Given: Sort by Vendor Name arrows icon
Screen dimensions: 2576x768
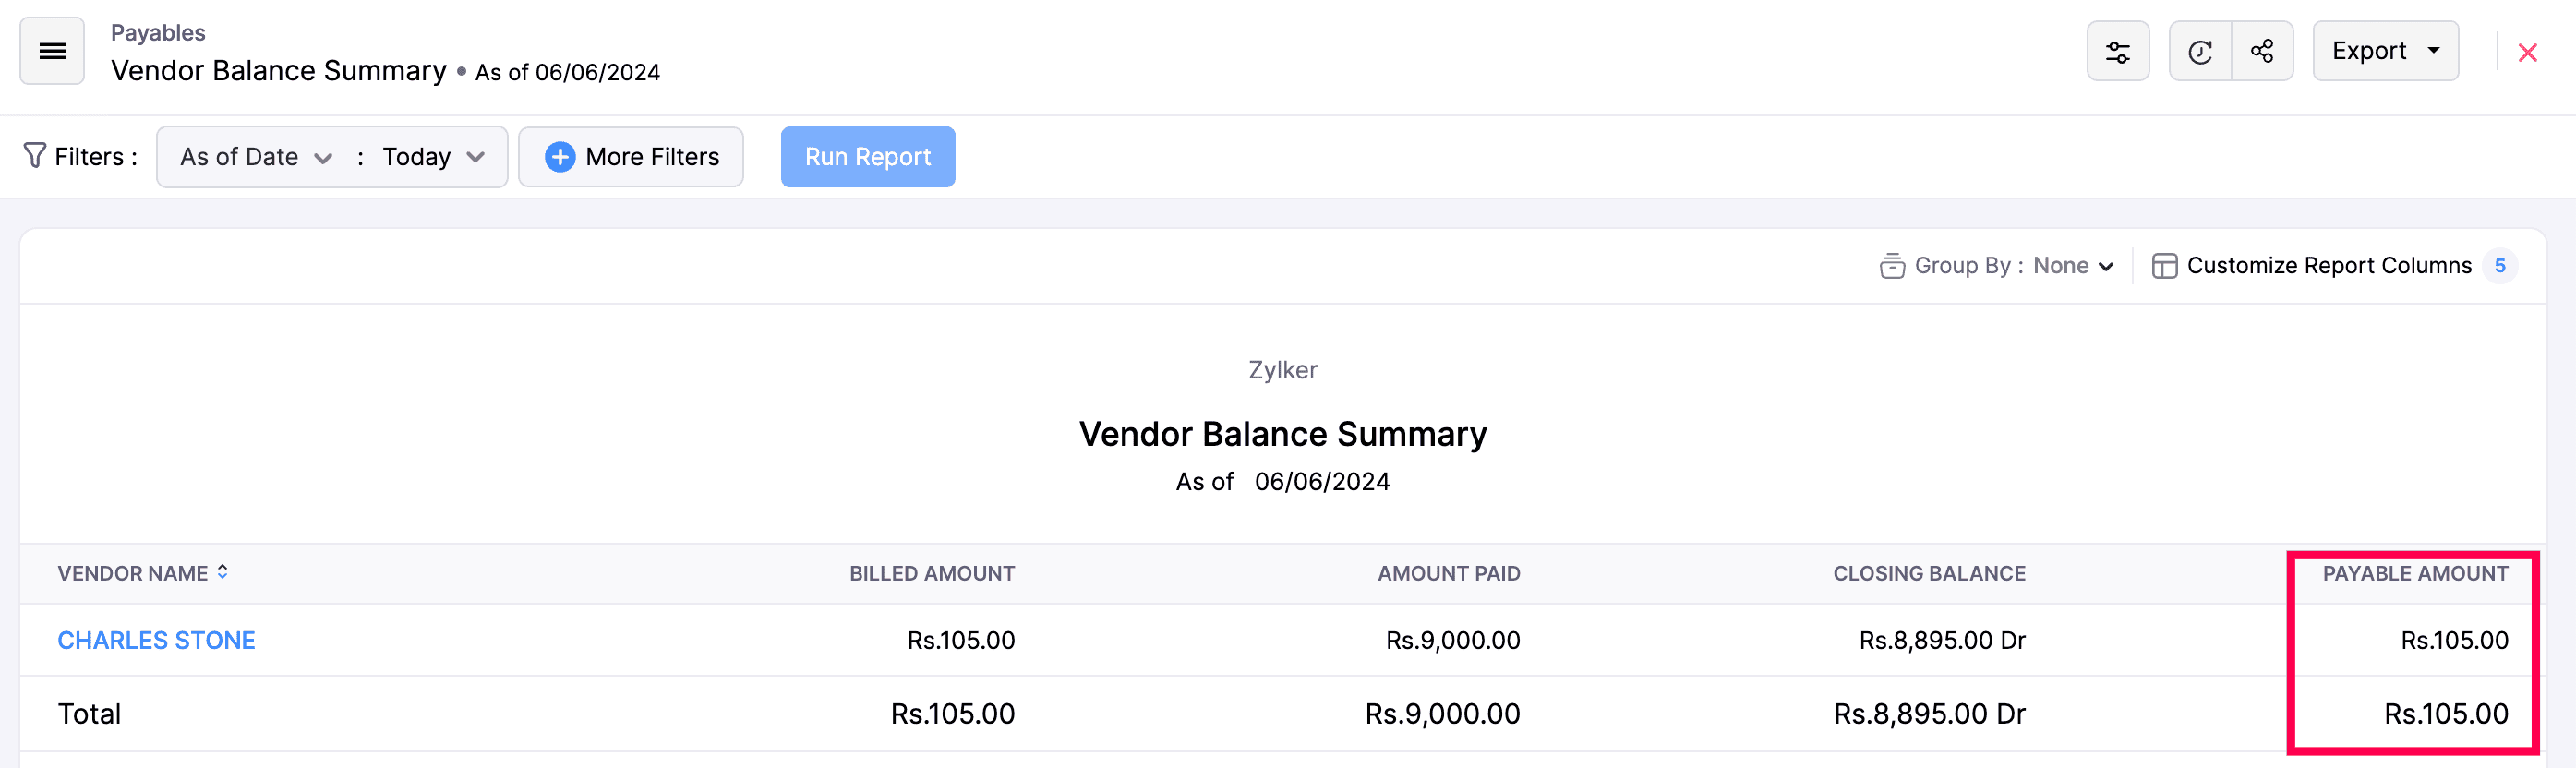Looking at the screenshot, I should click(x=223, y=572).
